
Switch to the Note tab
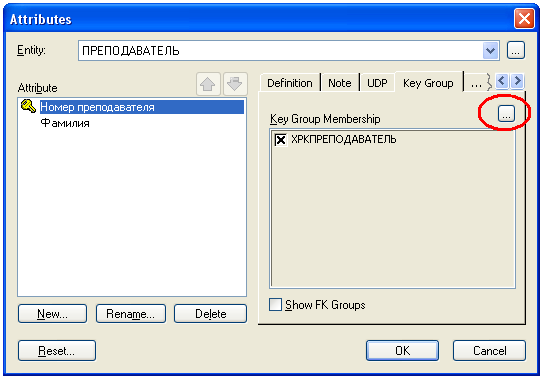coord(340,83)
